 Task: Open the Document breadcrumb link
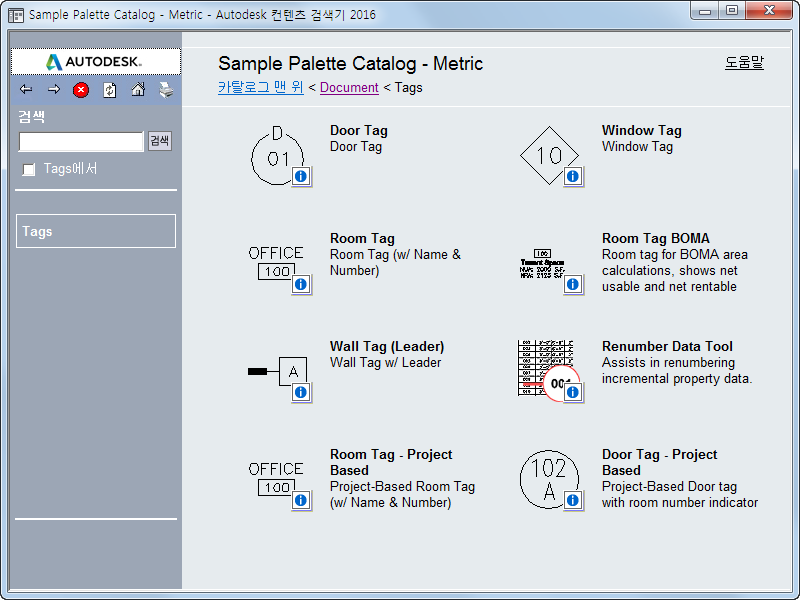(349, 88)
